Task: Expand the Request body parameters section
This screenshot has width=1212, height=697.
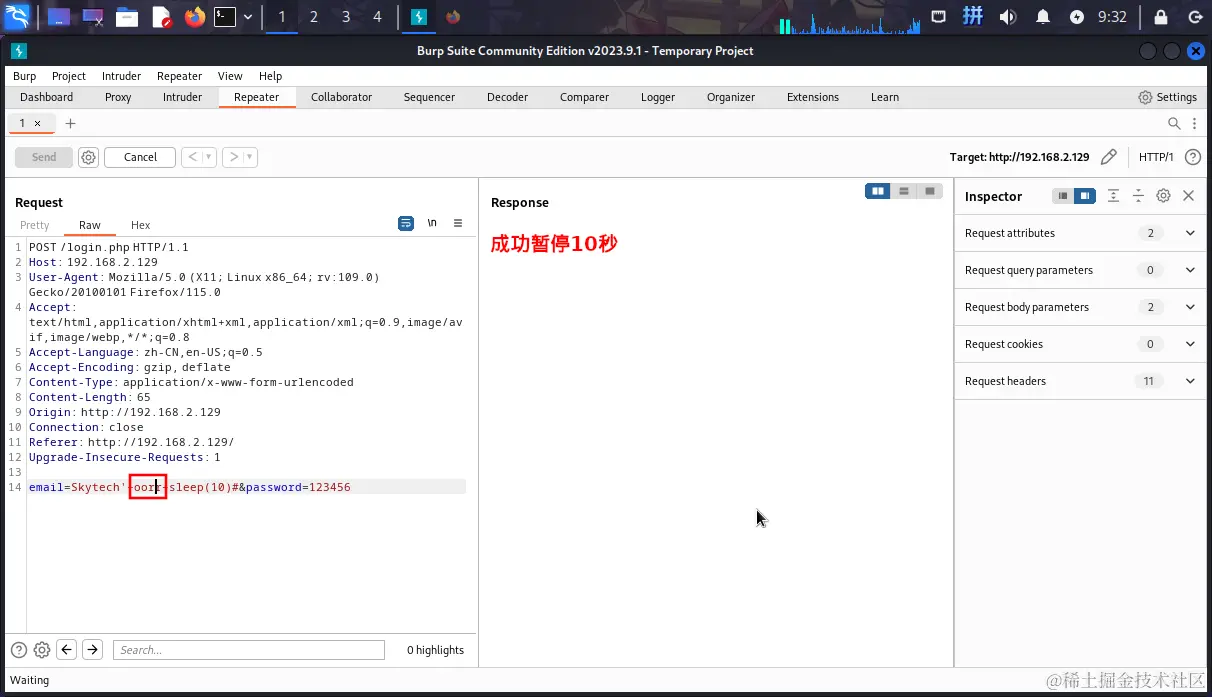Action: tap(1080, 307)
